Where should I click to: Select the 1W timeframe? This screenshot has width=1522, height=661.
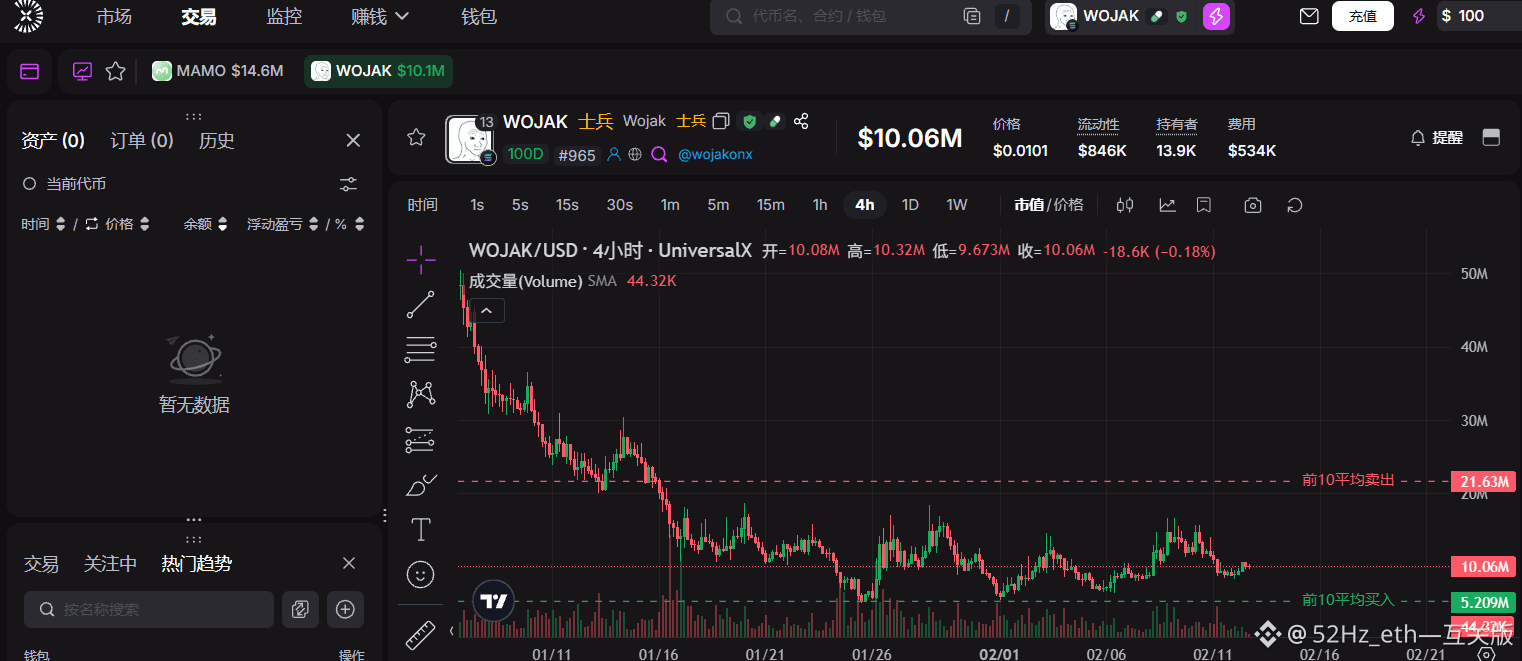[957, 205]
